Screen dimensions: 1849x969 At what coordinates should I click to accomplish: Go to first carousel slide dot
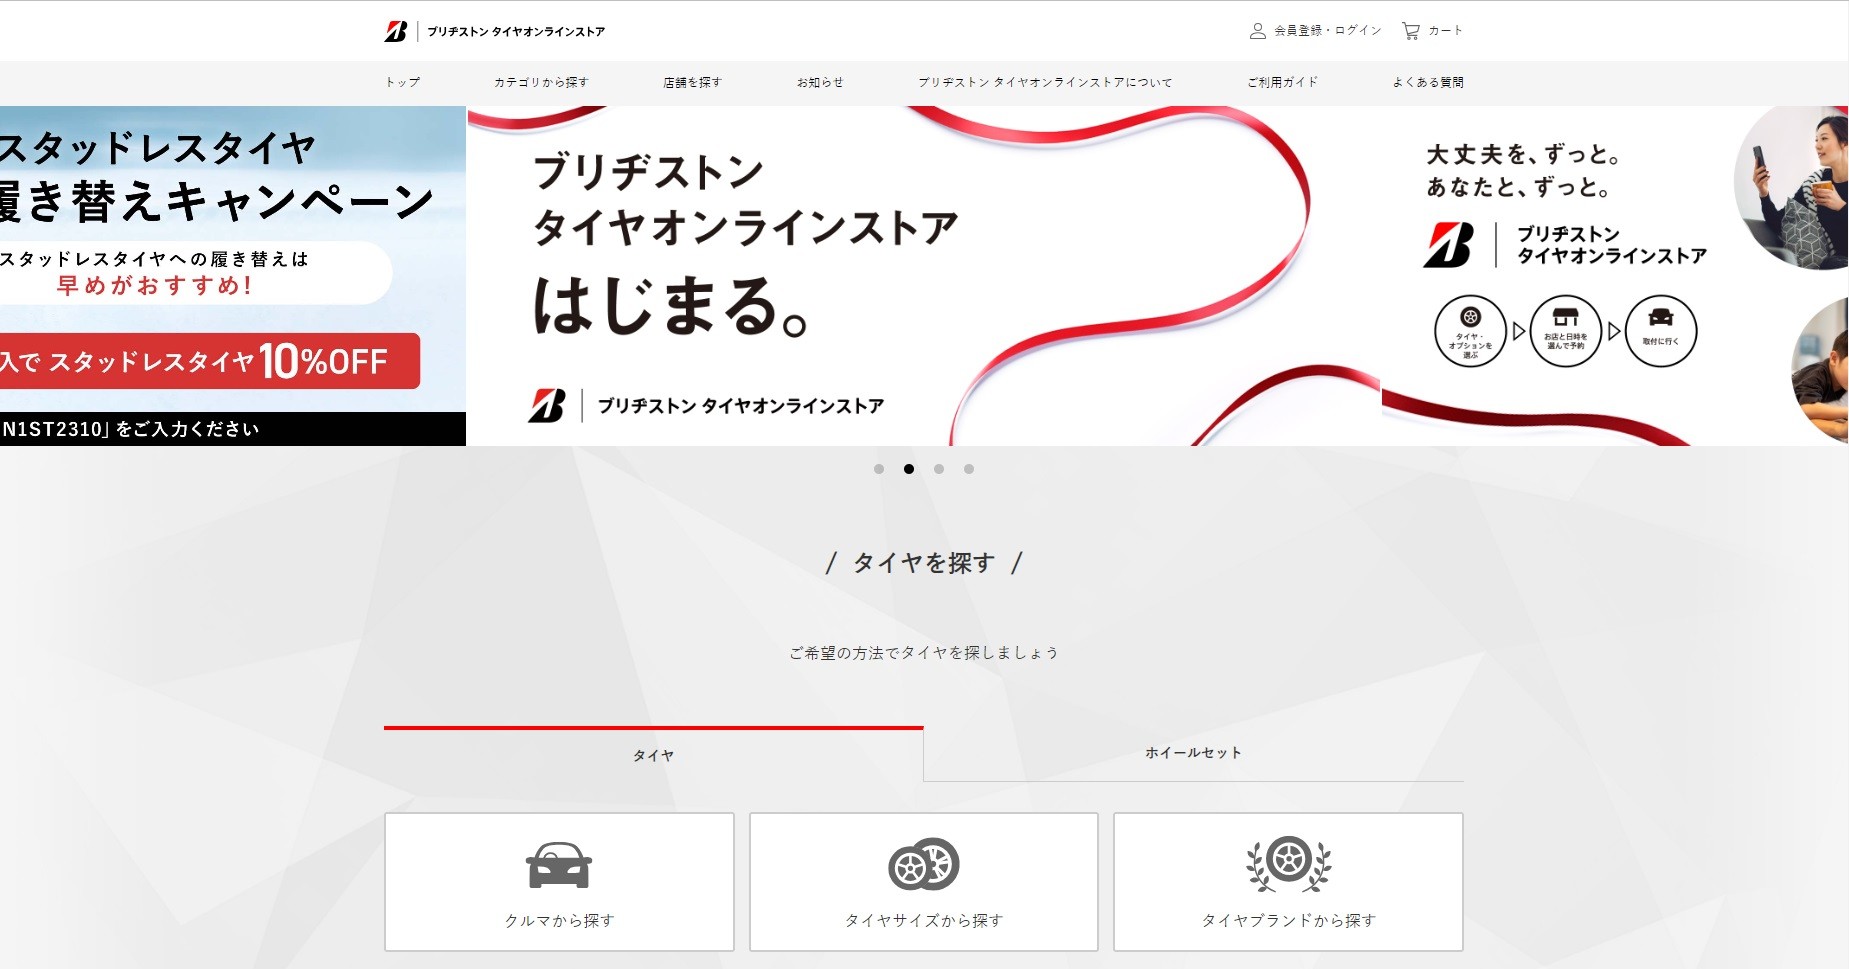(x=879, y=469)
